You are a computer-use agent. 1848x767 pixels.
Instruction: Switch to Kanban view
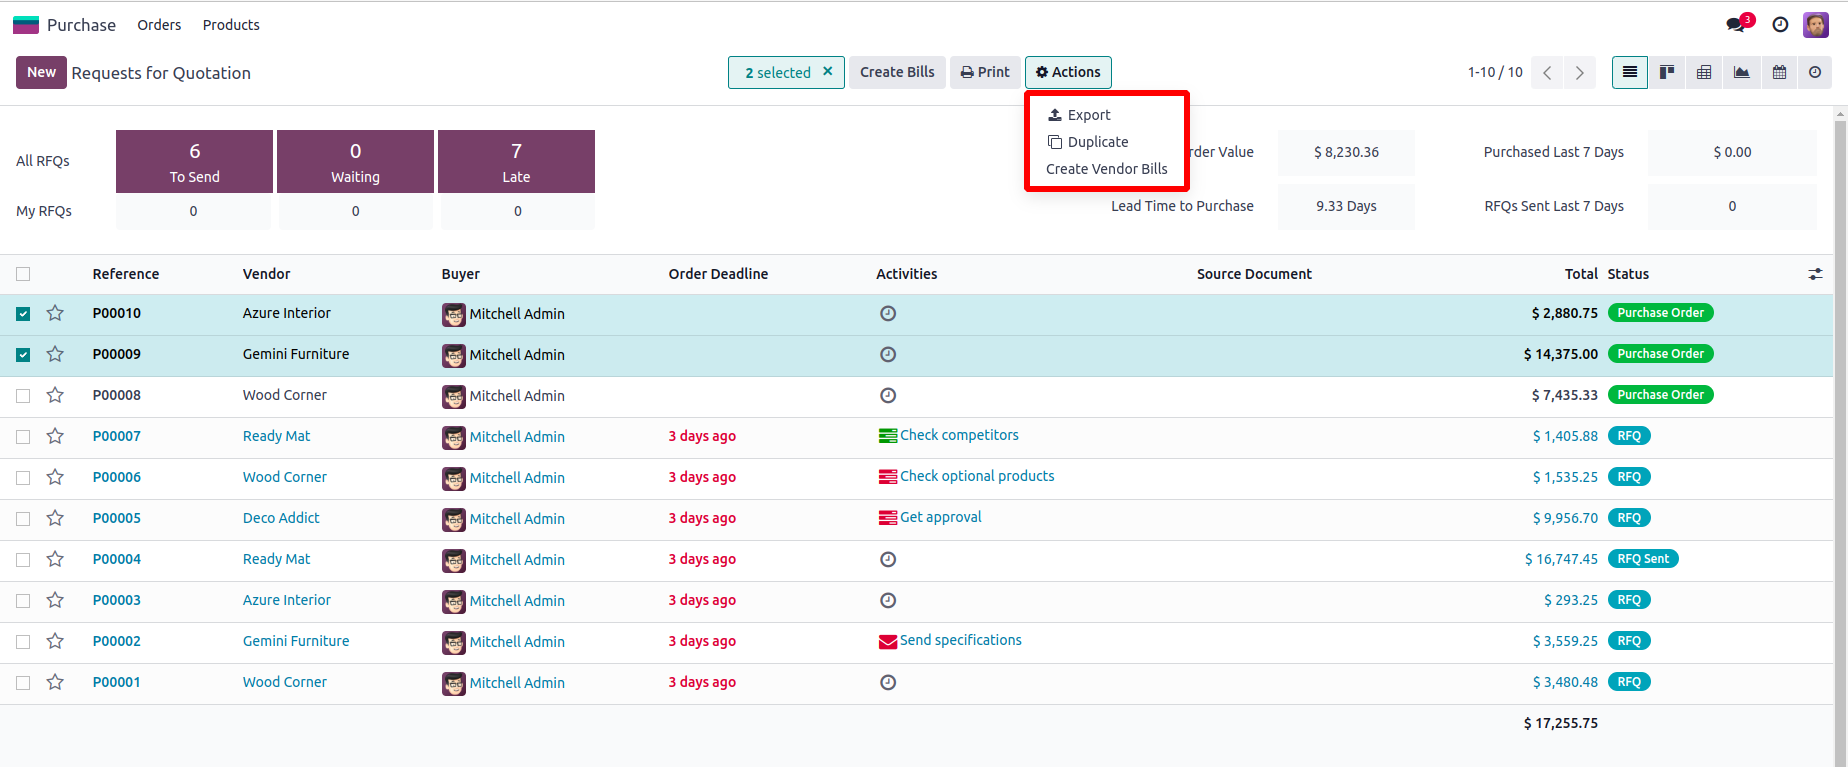pos(1667,72)
